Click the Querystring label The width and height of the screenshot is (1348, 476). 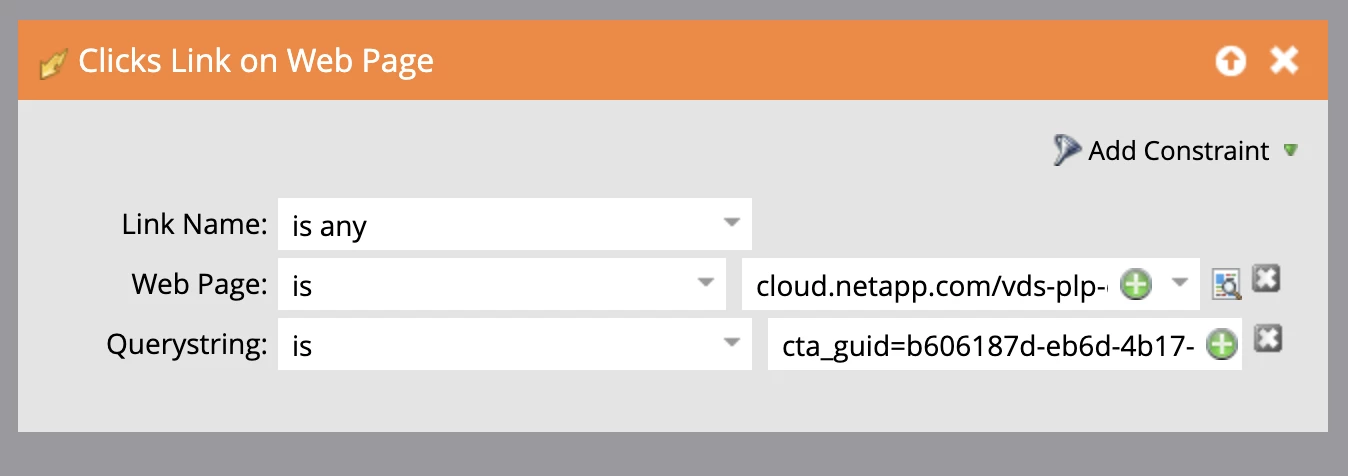point(187,345)
